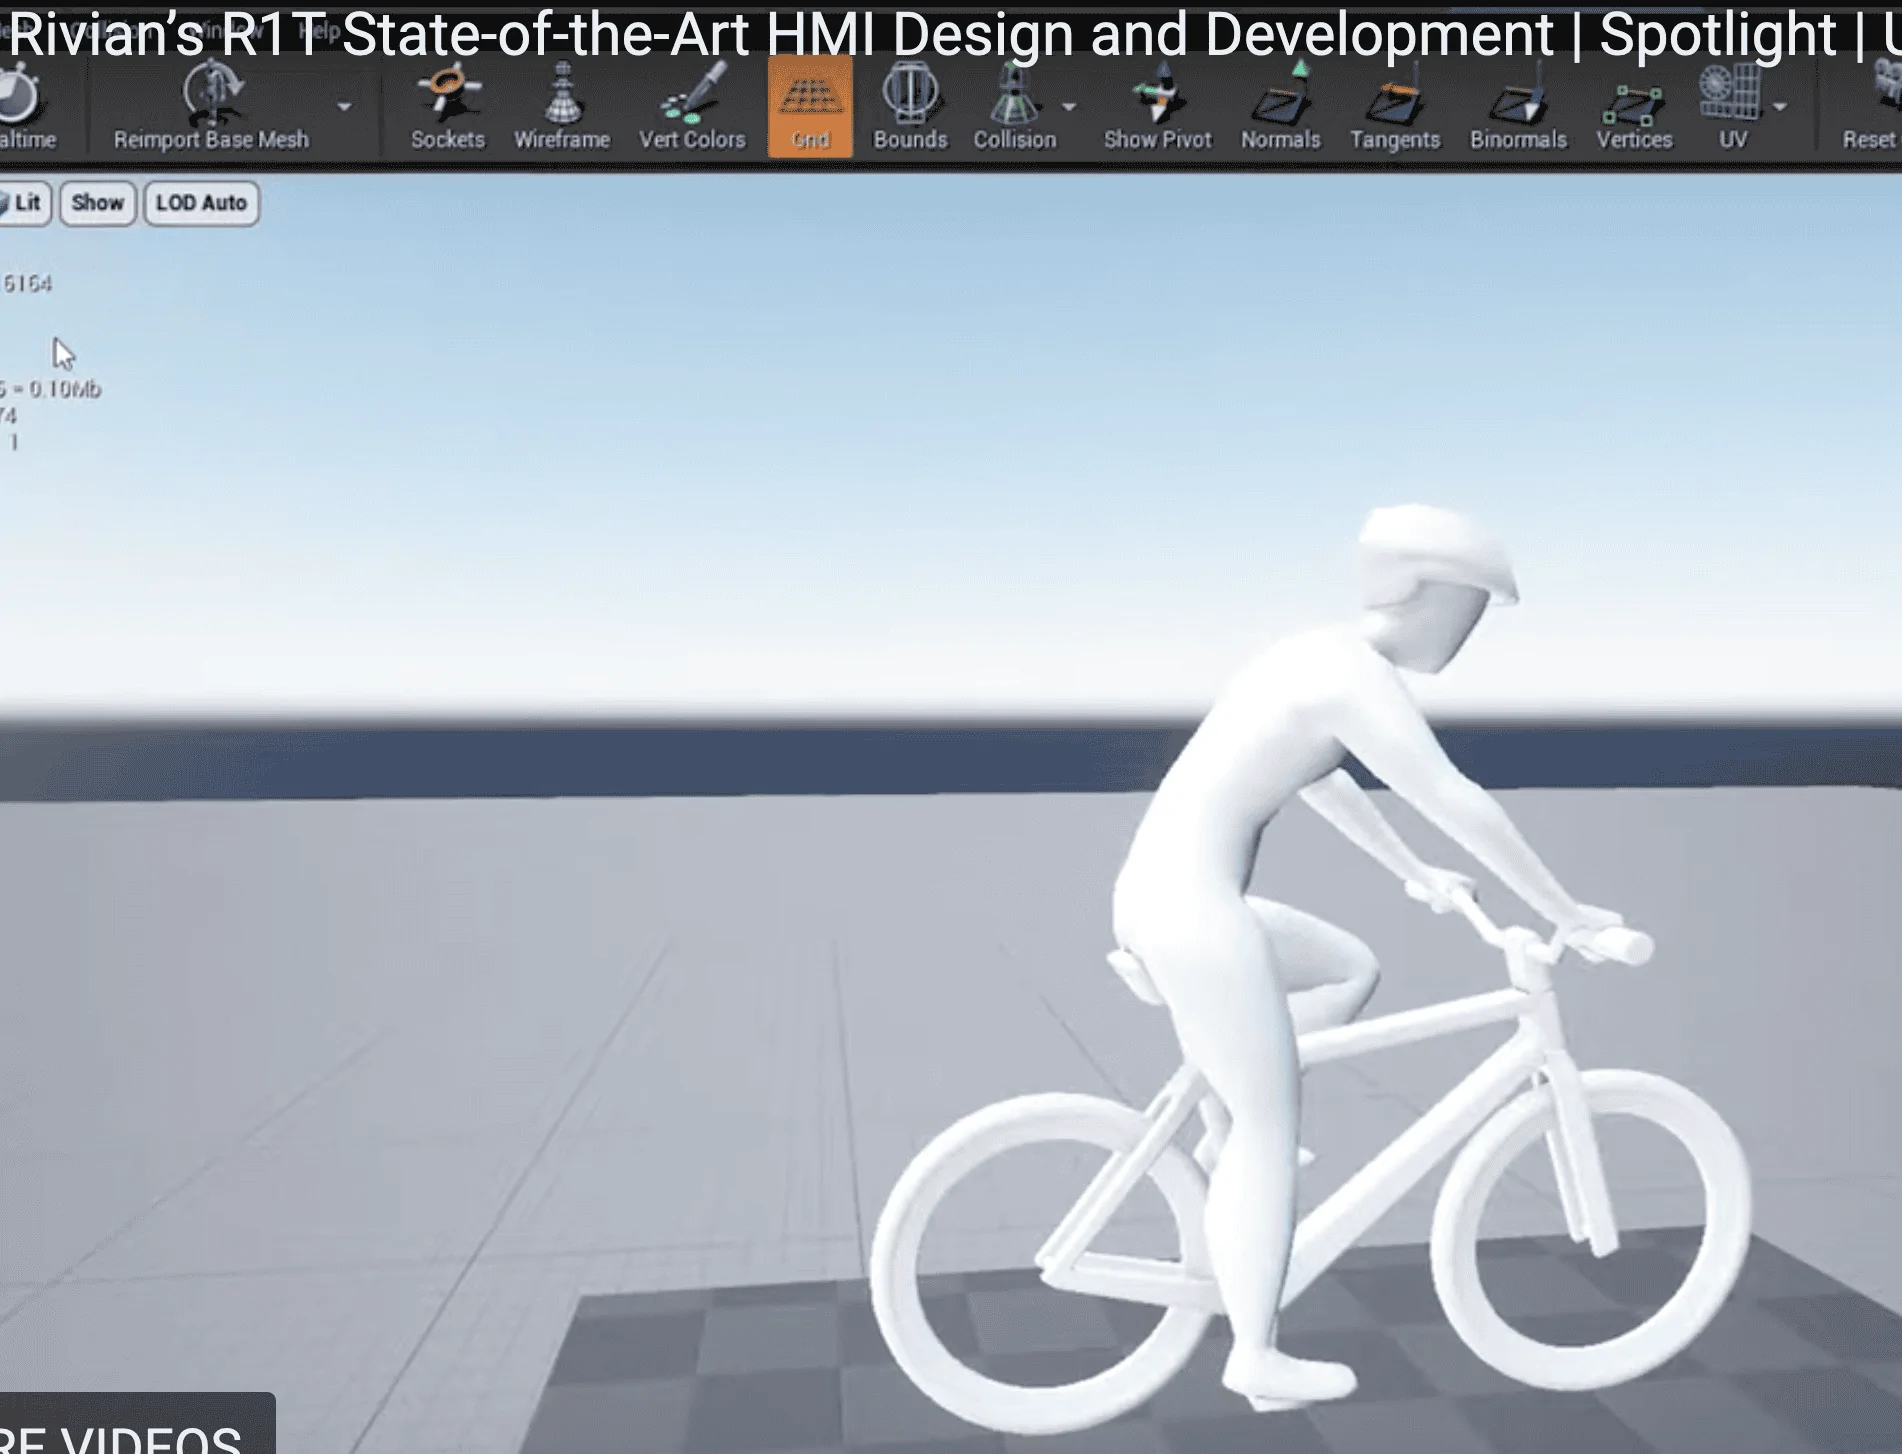The width and height of the screenshot is (1902, 1454).
Task: Turn off the highlighted Grid toggle
Action: [x=810, y=106]
